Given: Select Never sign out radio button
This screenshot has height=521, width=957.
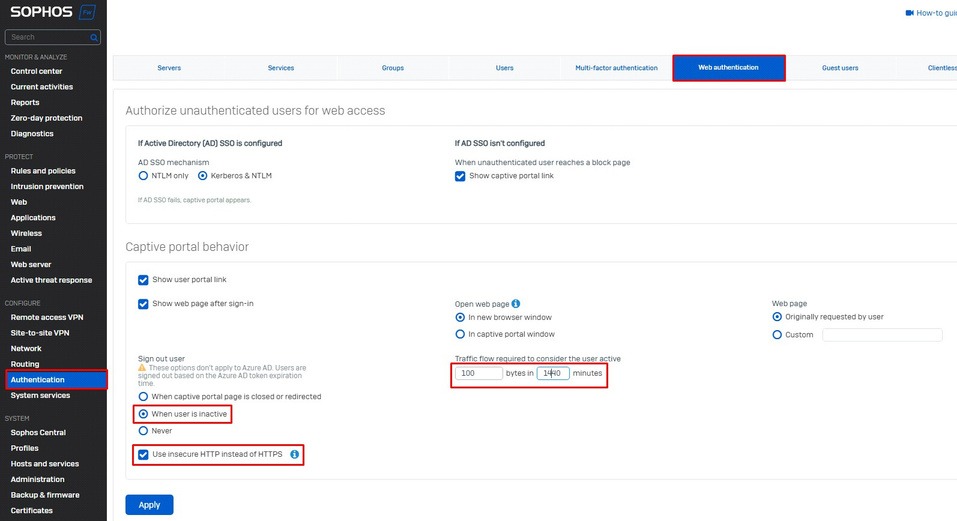Looking at the screenshot, I should point(143,431).
